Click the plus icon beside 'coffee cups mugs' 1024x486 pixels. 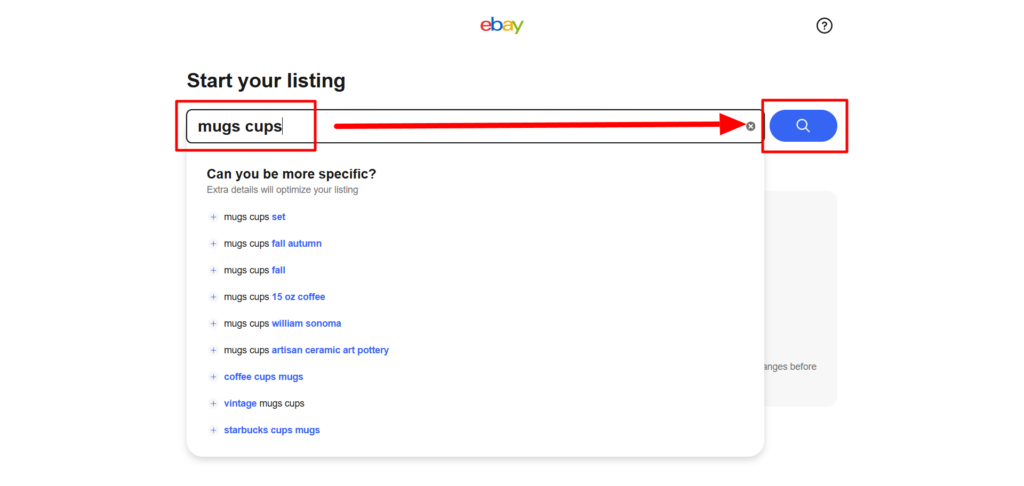coord(213,377)
